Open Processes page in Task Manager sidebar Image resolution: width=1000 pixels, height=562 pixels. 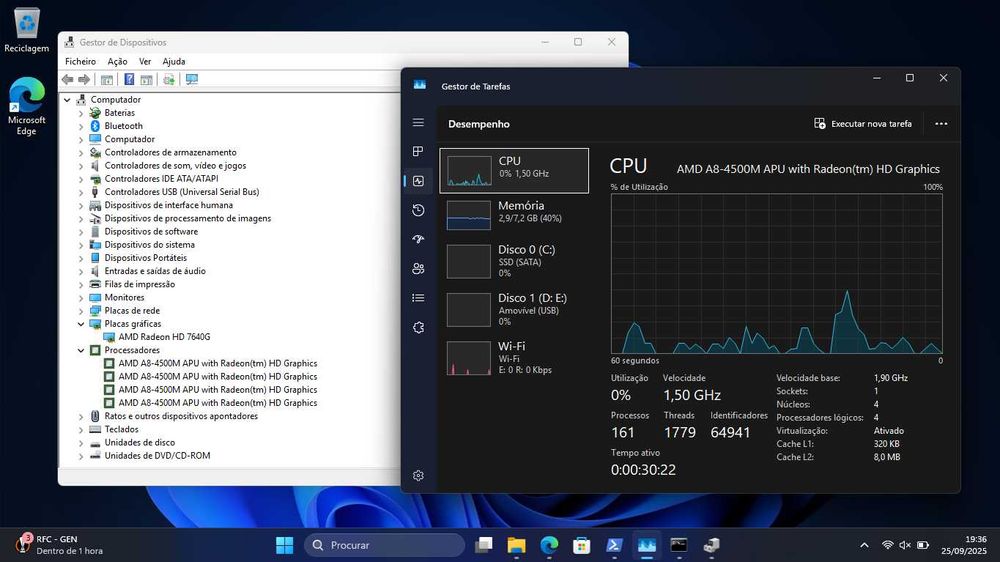(418, 151)
